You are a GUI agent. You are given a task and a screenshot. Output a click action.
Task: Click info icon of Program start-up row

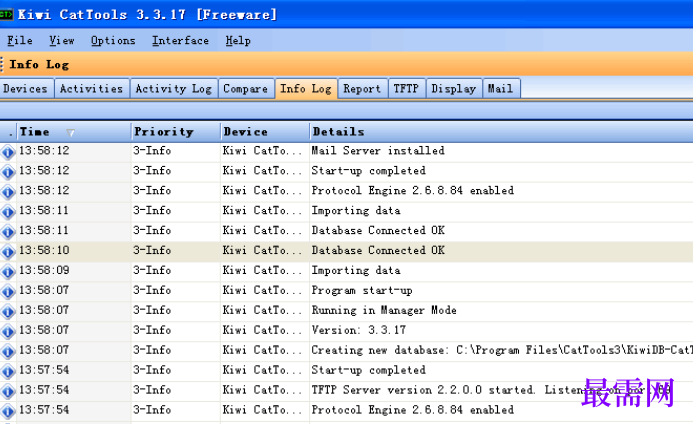tap(8, 291)
